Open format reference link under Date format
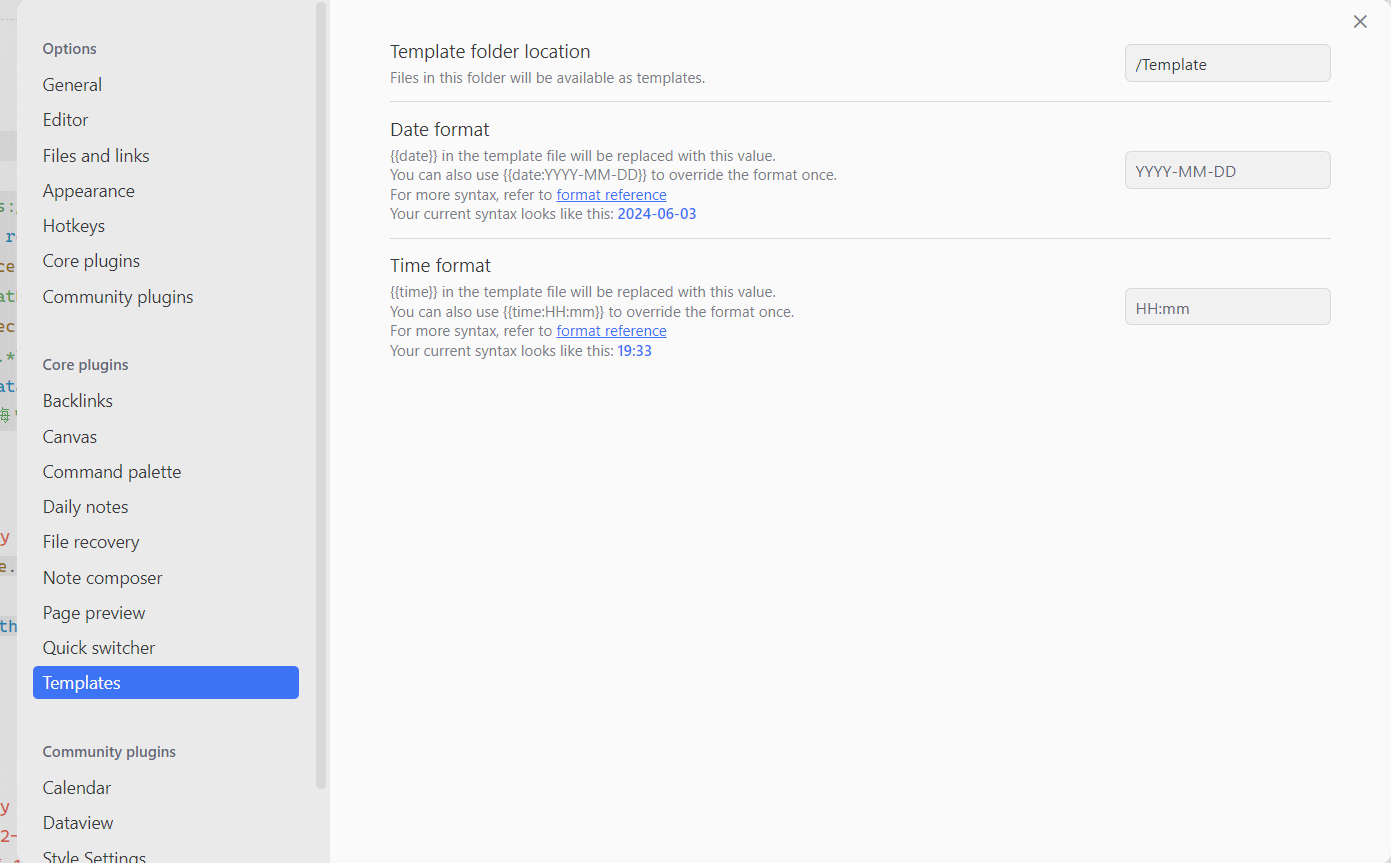The height and width of the screenshot is (863, 1391). coord(611,195)
